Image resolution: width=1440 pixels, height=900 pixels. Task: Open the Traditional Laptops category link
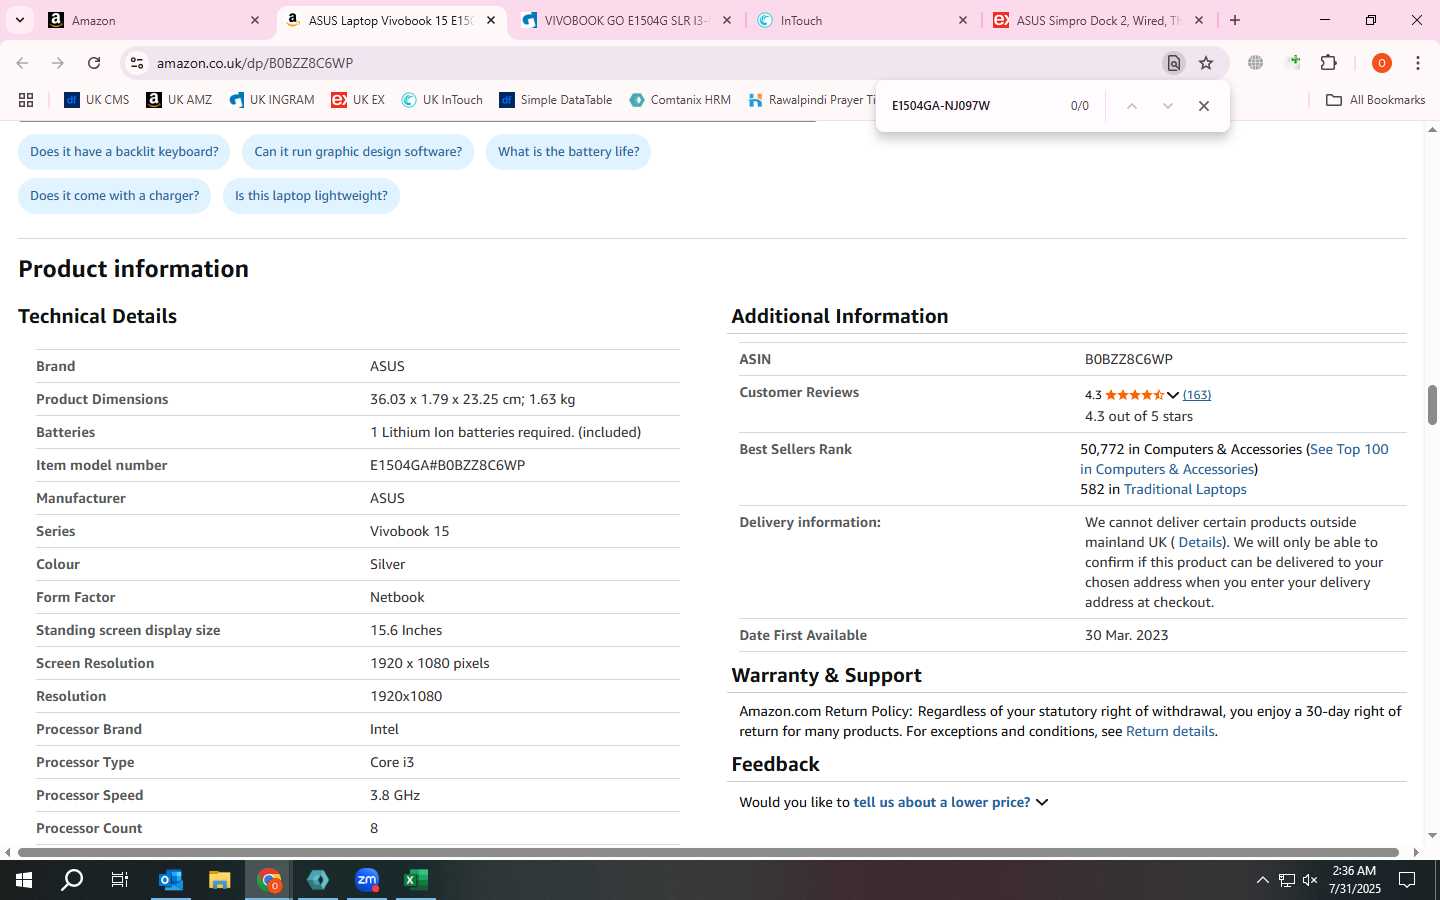(1185, 489)
